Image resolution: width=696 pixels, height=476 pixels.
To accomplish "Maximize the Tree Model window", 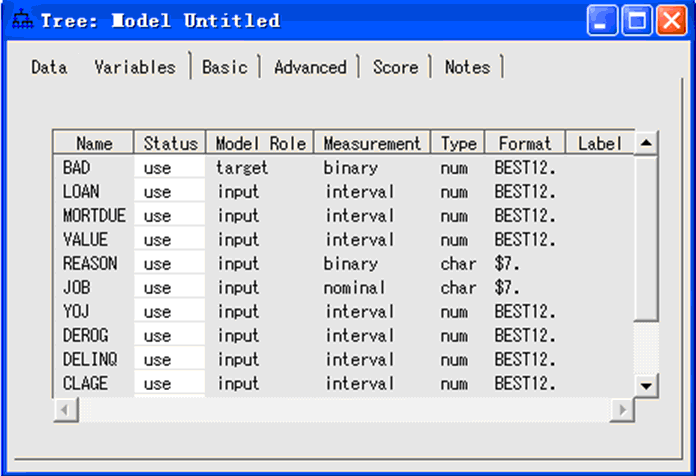I will pyautogui.click(x=636, y=20).
